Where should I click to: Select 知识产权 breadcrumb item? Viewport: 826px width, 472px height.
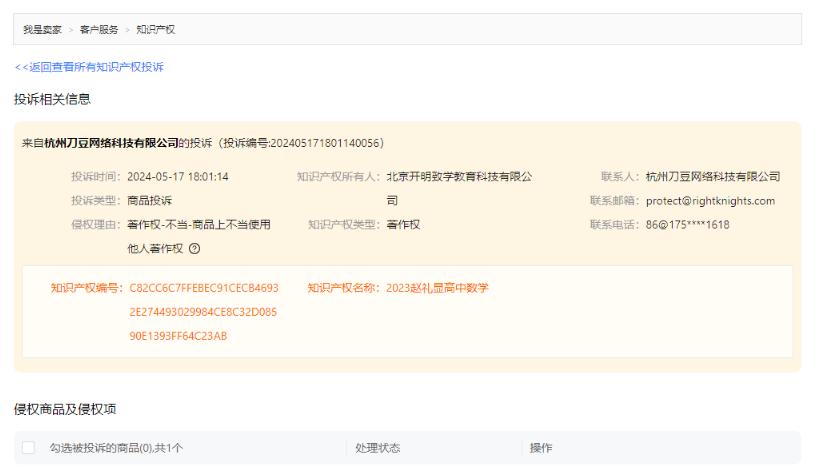point(156,29)
